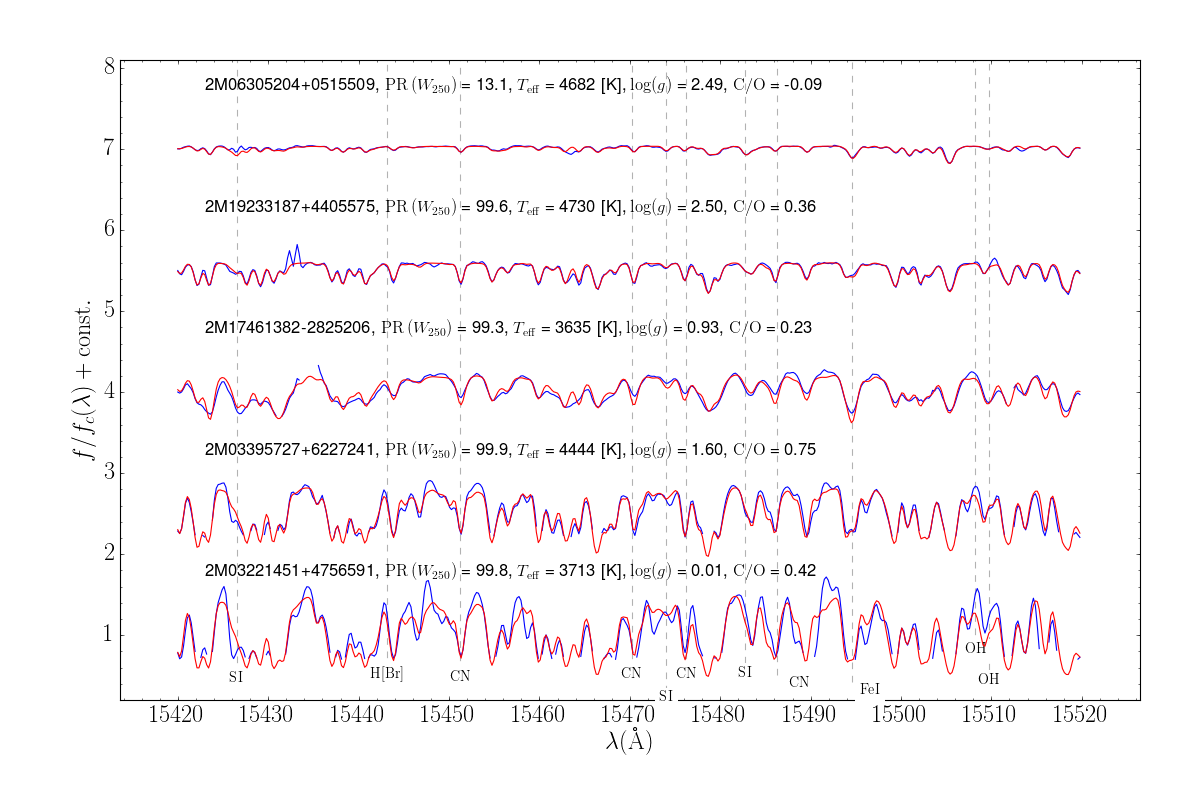
Task: Click the C/O = -0.09 value
Action: pyautogui.click(x=778, y=85)
